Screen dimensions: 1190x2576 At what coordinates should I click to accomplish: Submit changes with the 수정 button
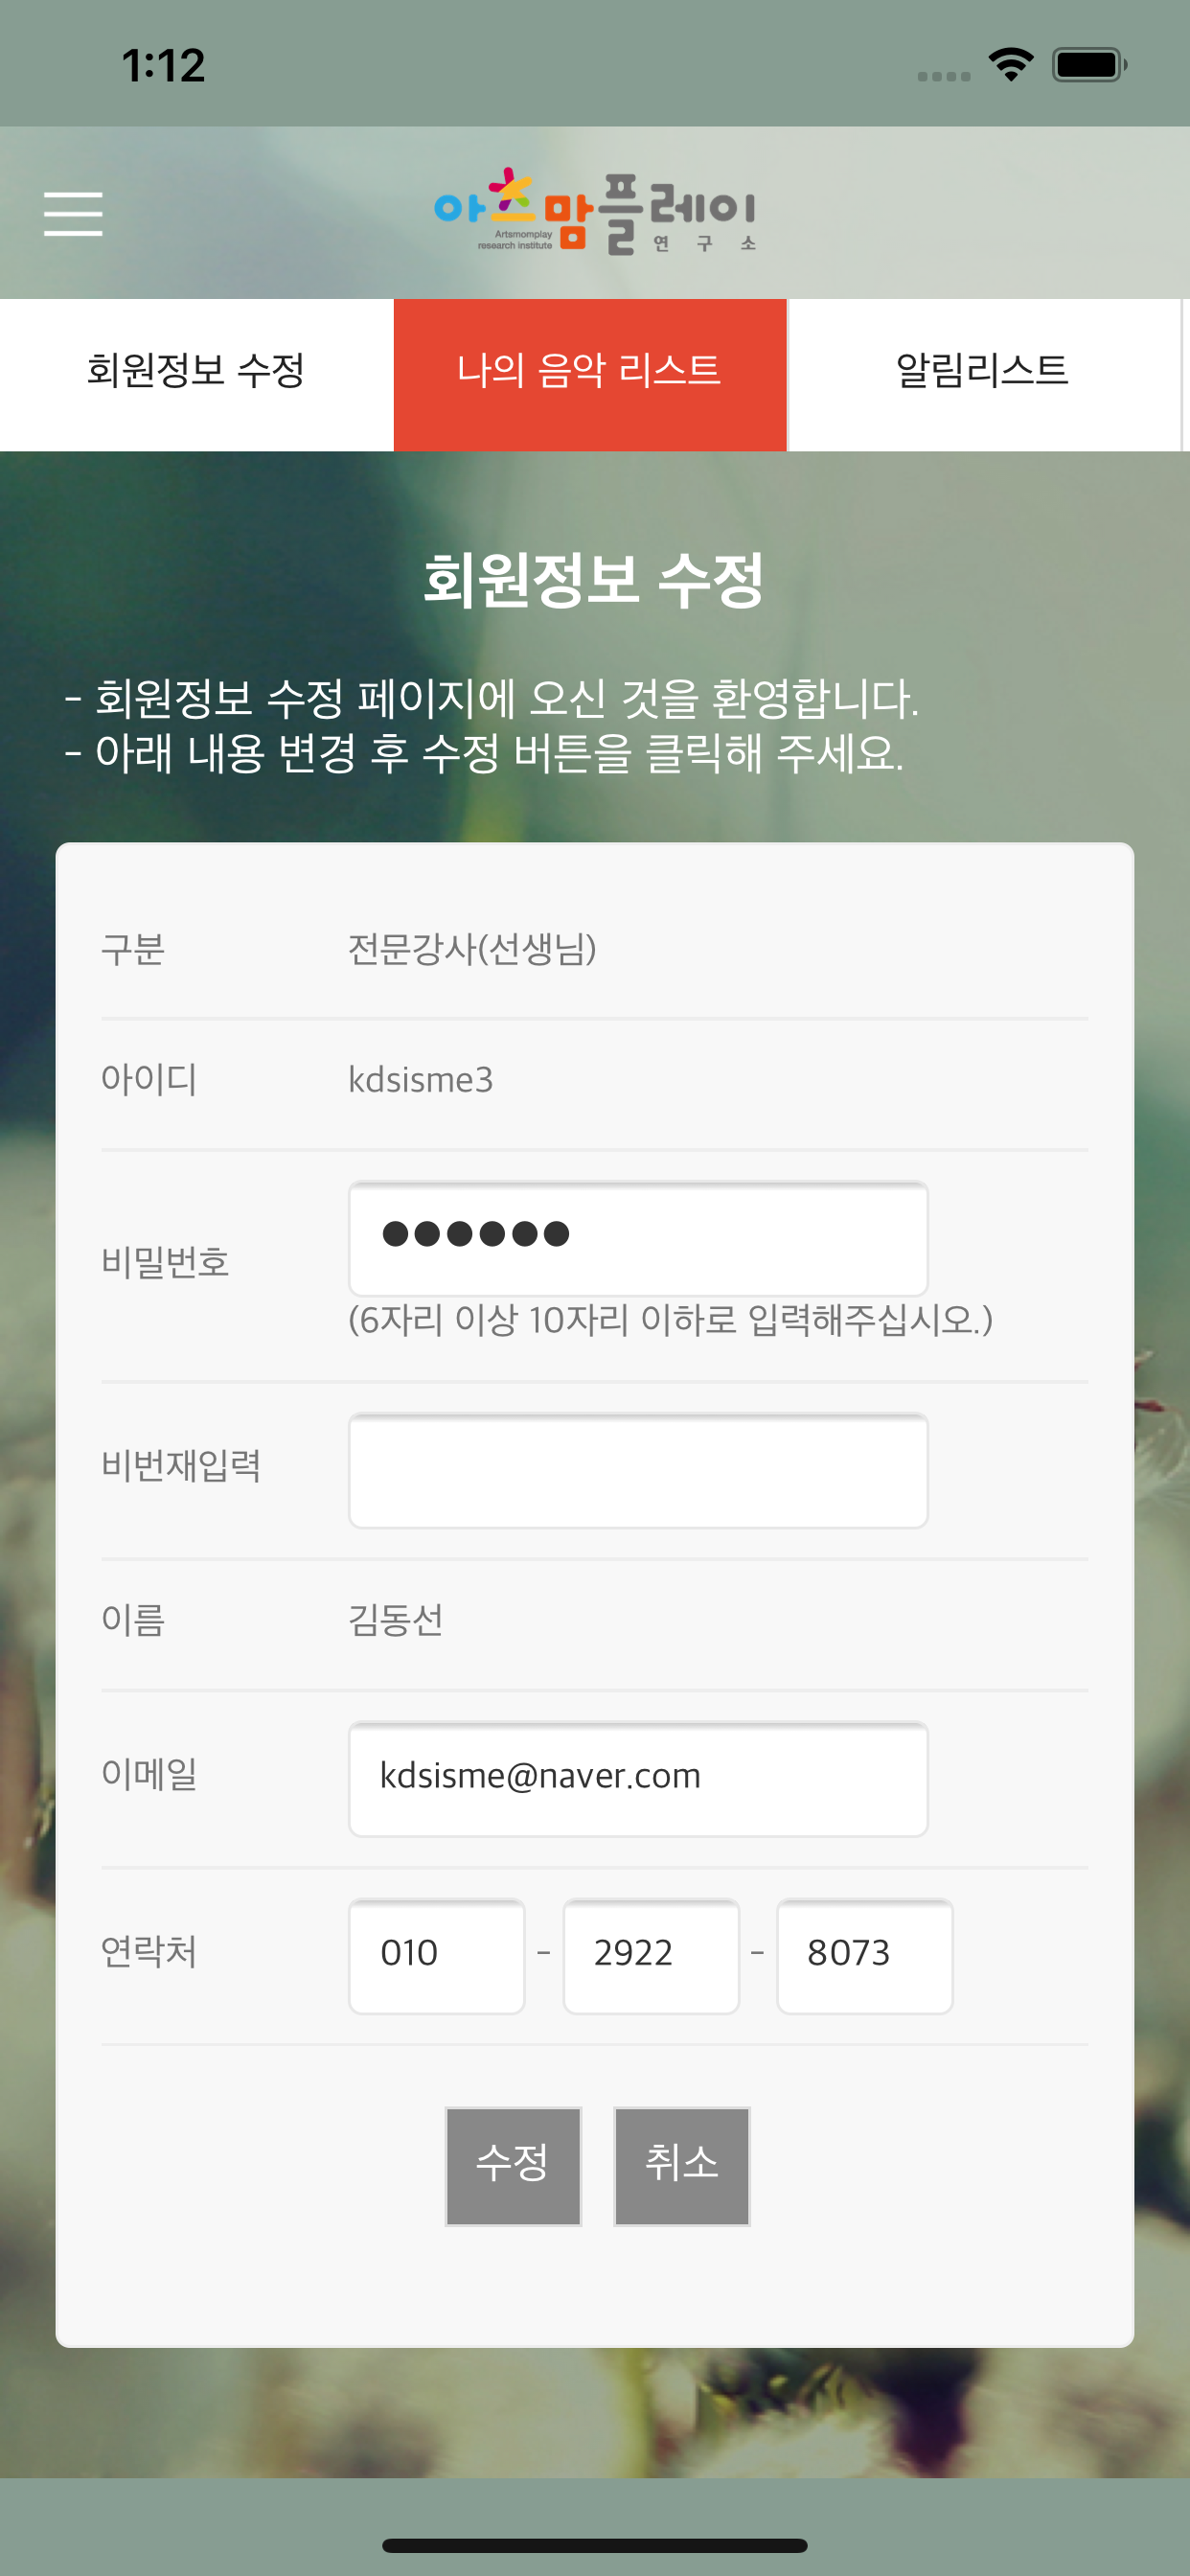[513, 2166]
